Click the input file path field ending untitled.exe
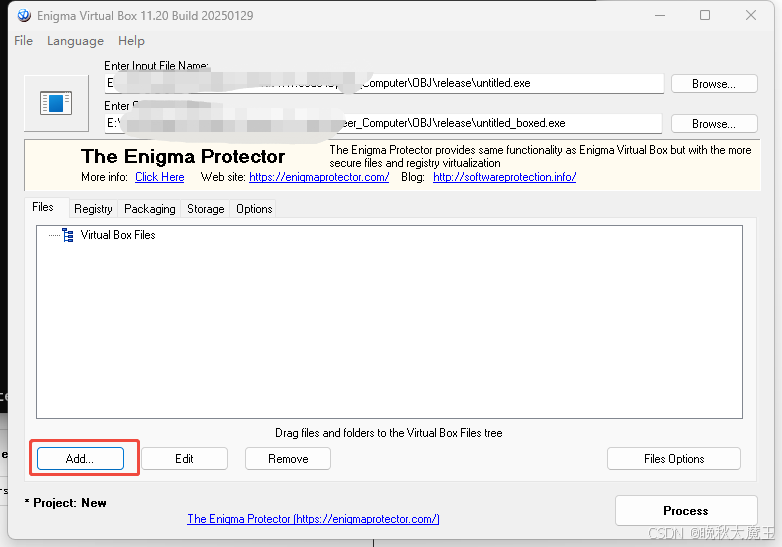This screenshot has height=547, width=782. (x=384, y=83)
